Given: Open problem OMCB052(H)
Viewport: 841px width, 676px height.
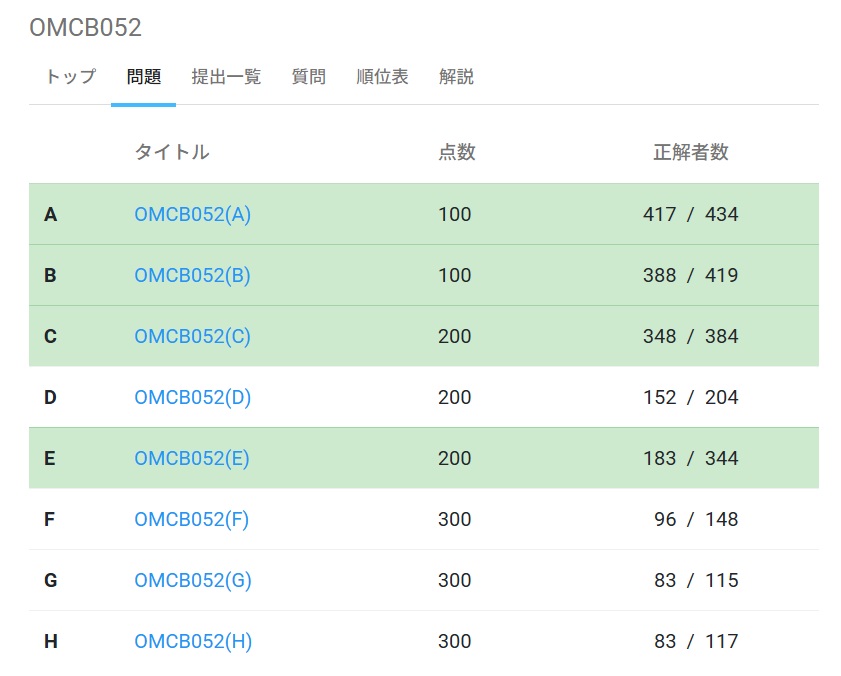Looking at the screenshot, I should (192, 641).
